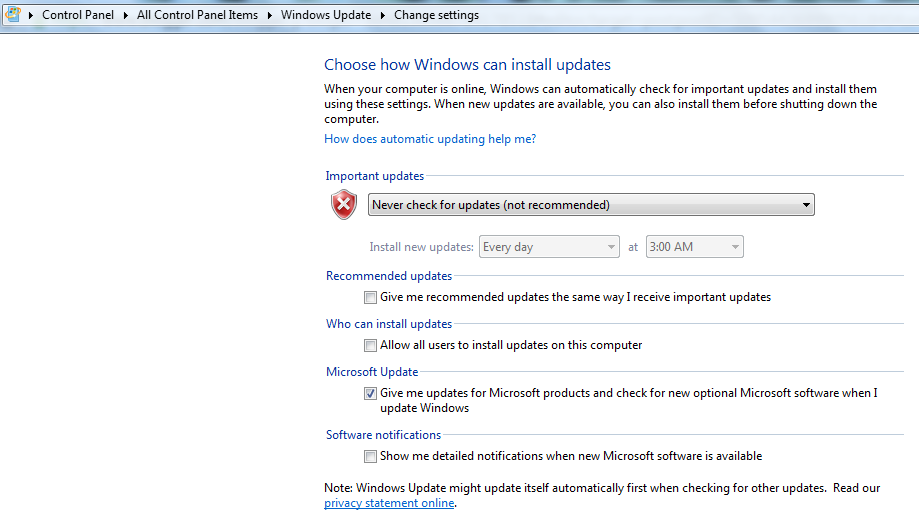Open the Every day schedule dropdown
This screenshot has width=919, height=520.
click(x=549, y=247)
